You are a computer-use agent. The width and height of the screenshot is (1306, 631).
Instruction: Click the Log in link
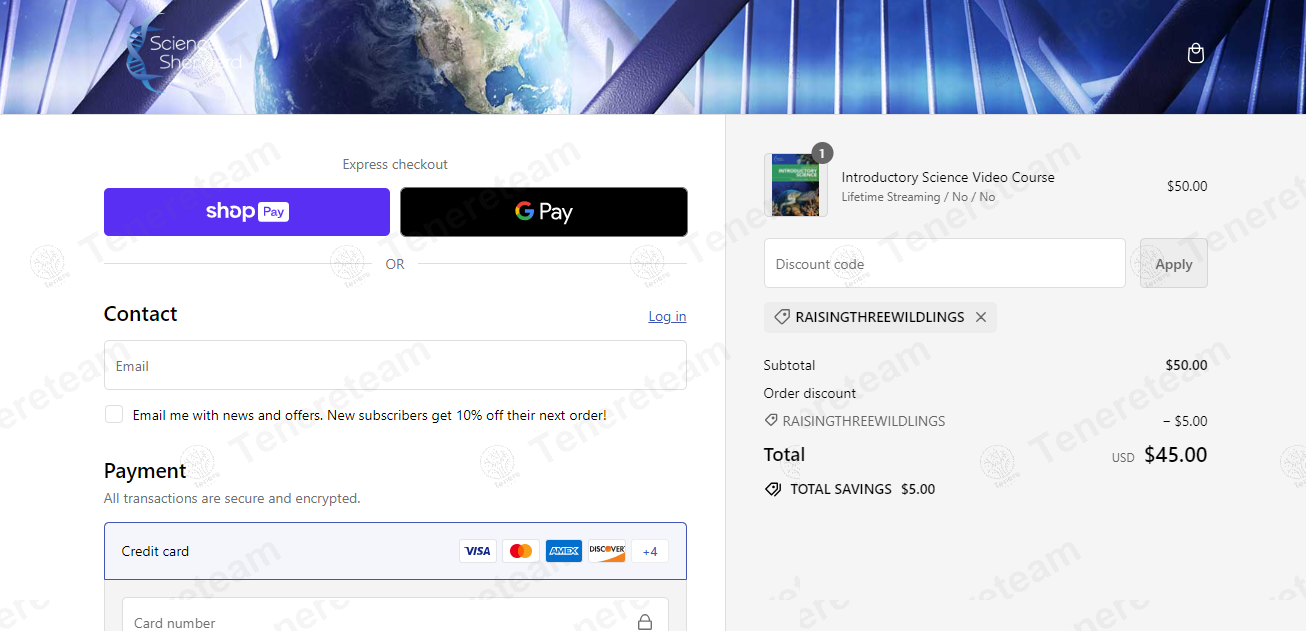point(667,316)
